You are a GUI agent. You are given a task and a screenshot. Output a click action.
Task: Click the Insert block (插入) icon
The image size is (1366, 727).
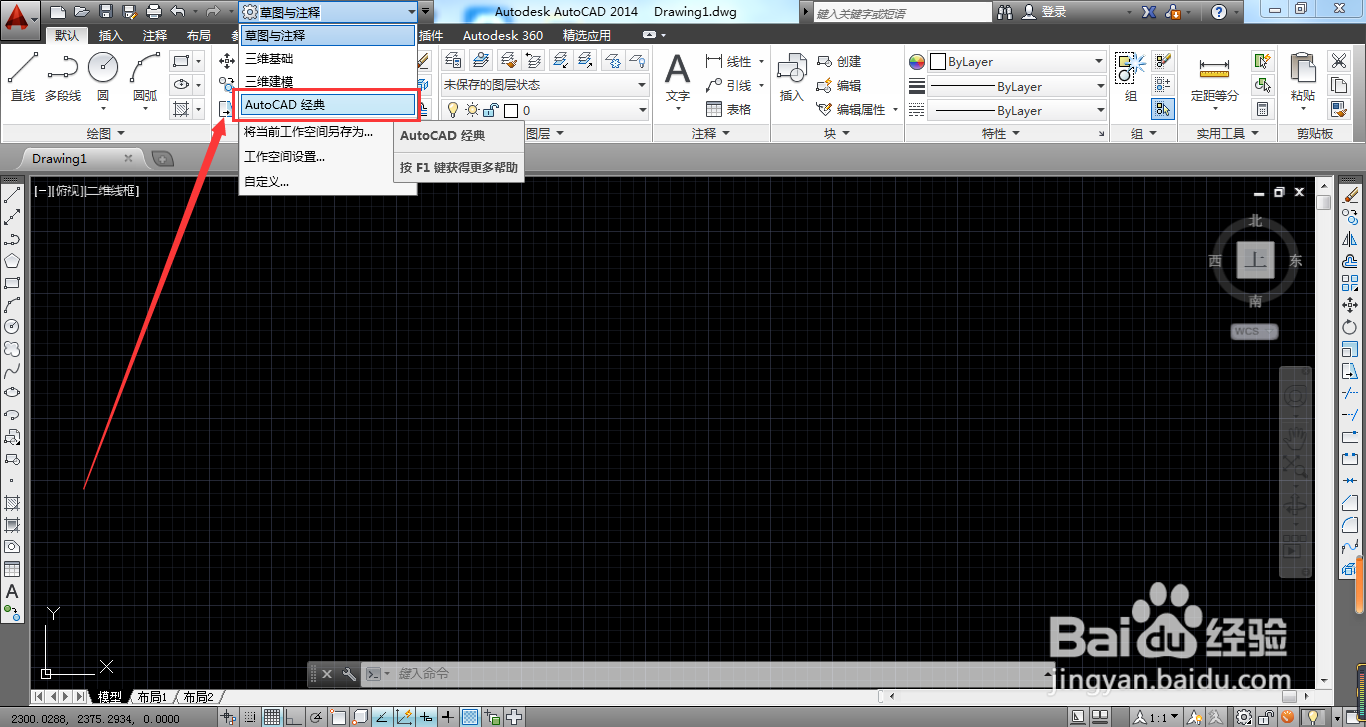pos(792,77)
